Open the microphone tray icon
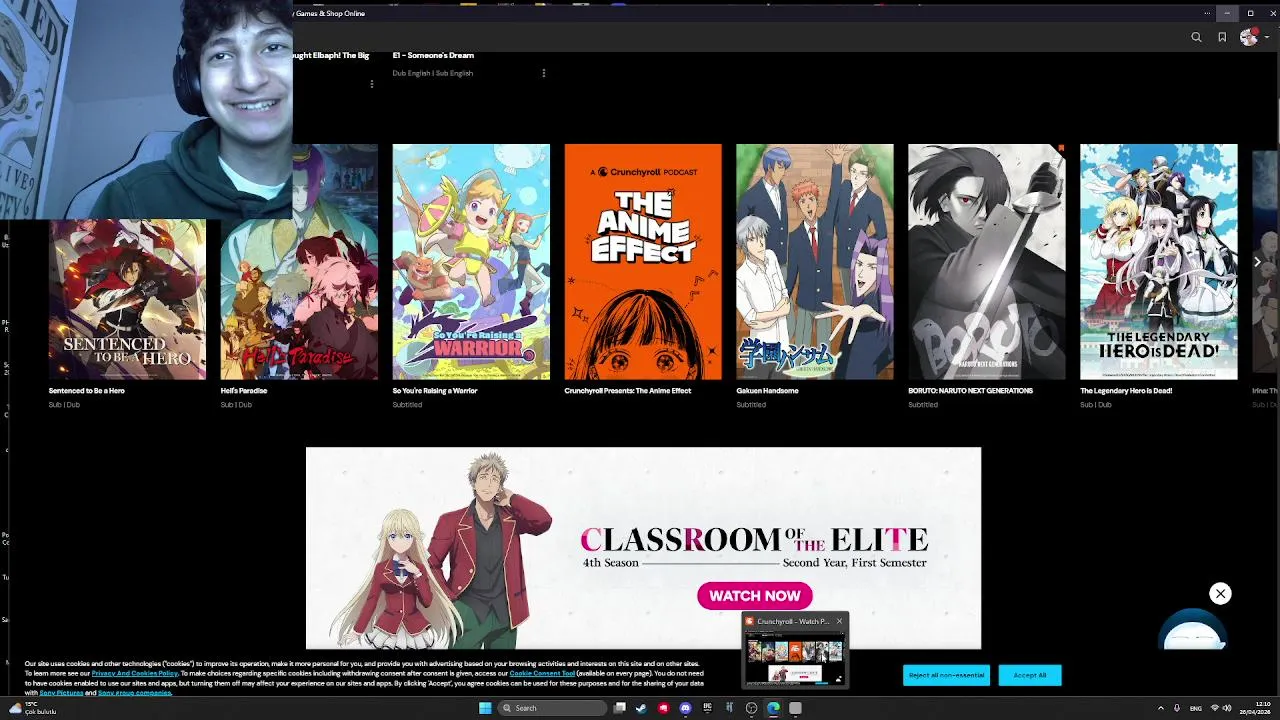This screenshot has width=1280, height=720. pos(1177,708)
